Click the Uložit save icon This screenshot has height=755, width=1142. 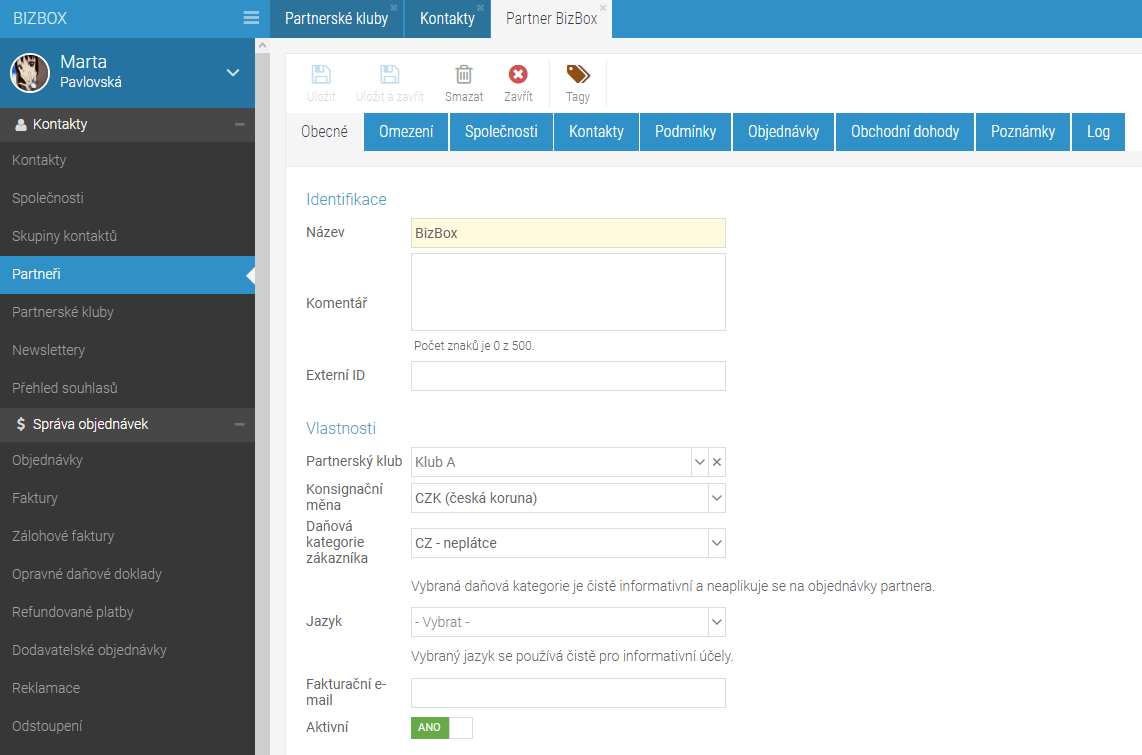(x=320, y=75)
